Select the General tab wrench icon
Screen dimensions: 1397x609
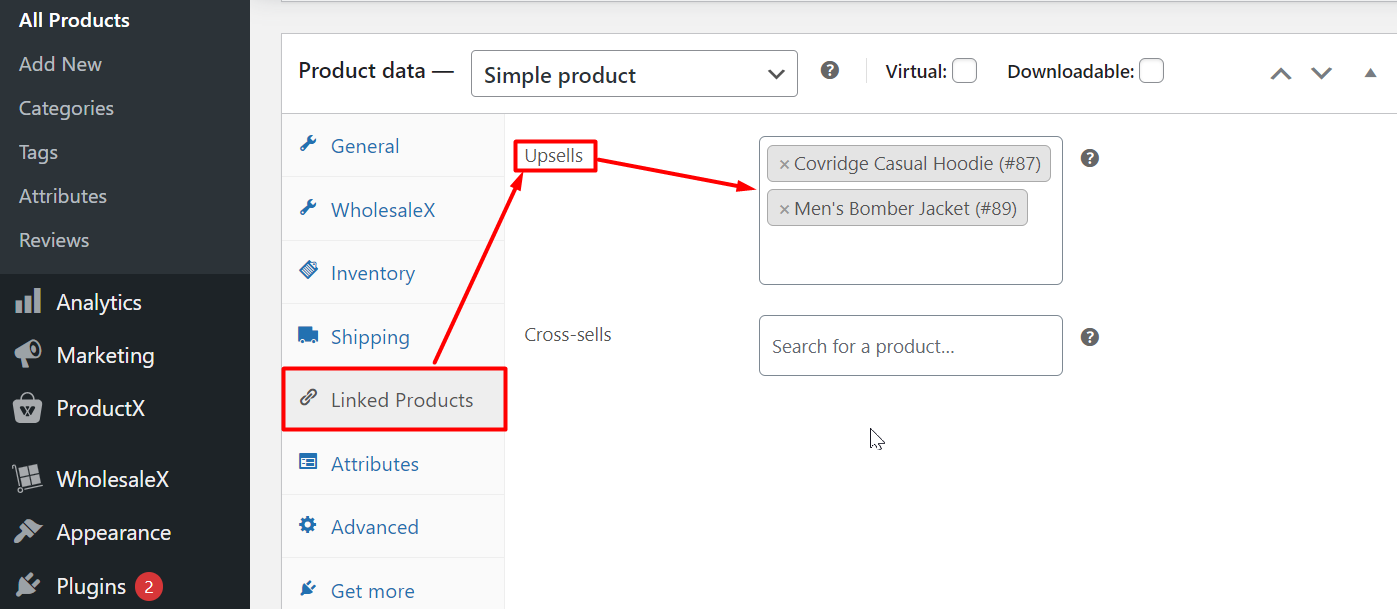310,145
